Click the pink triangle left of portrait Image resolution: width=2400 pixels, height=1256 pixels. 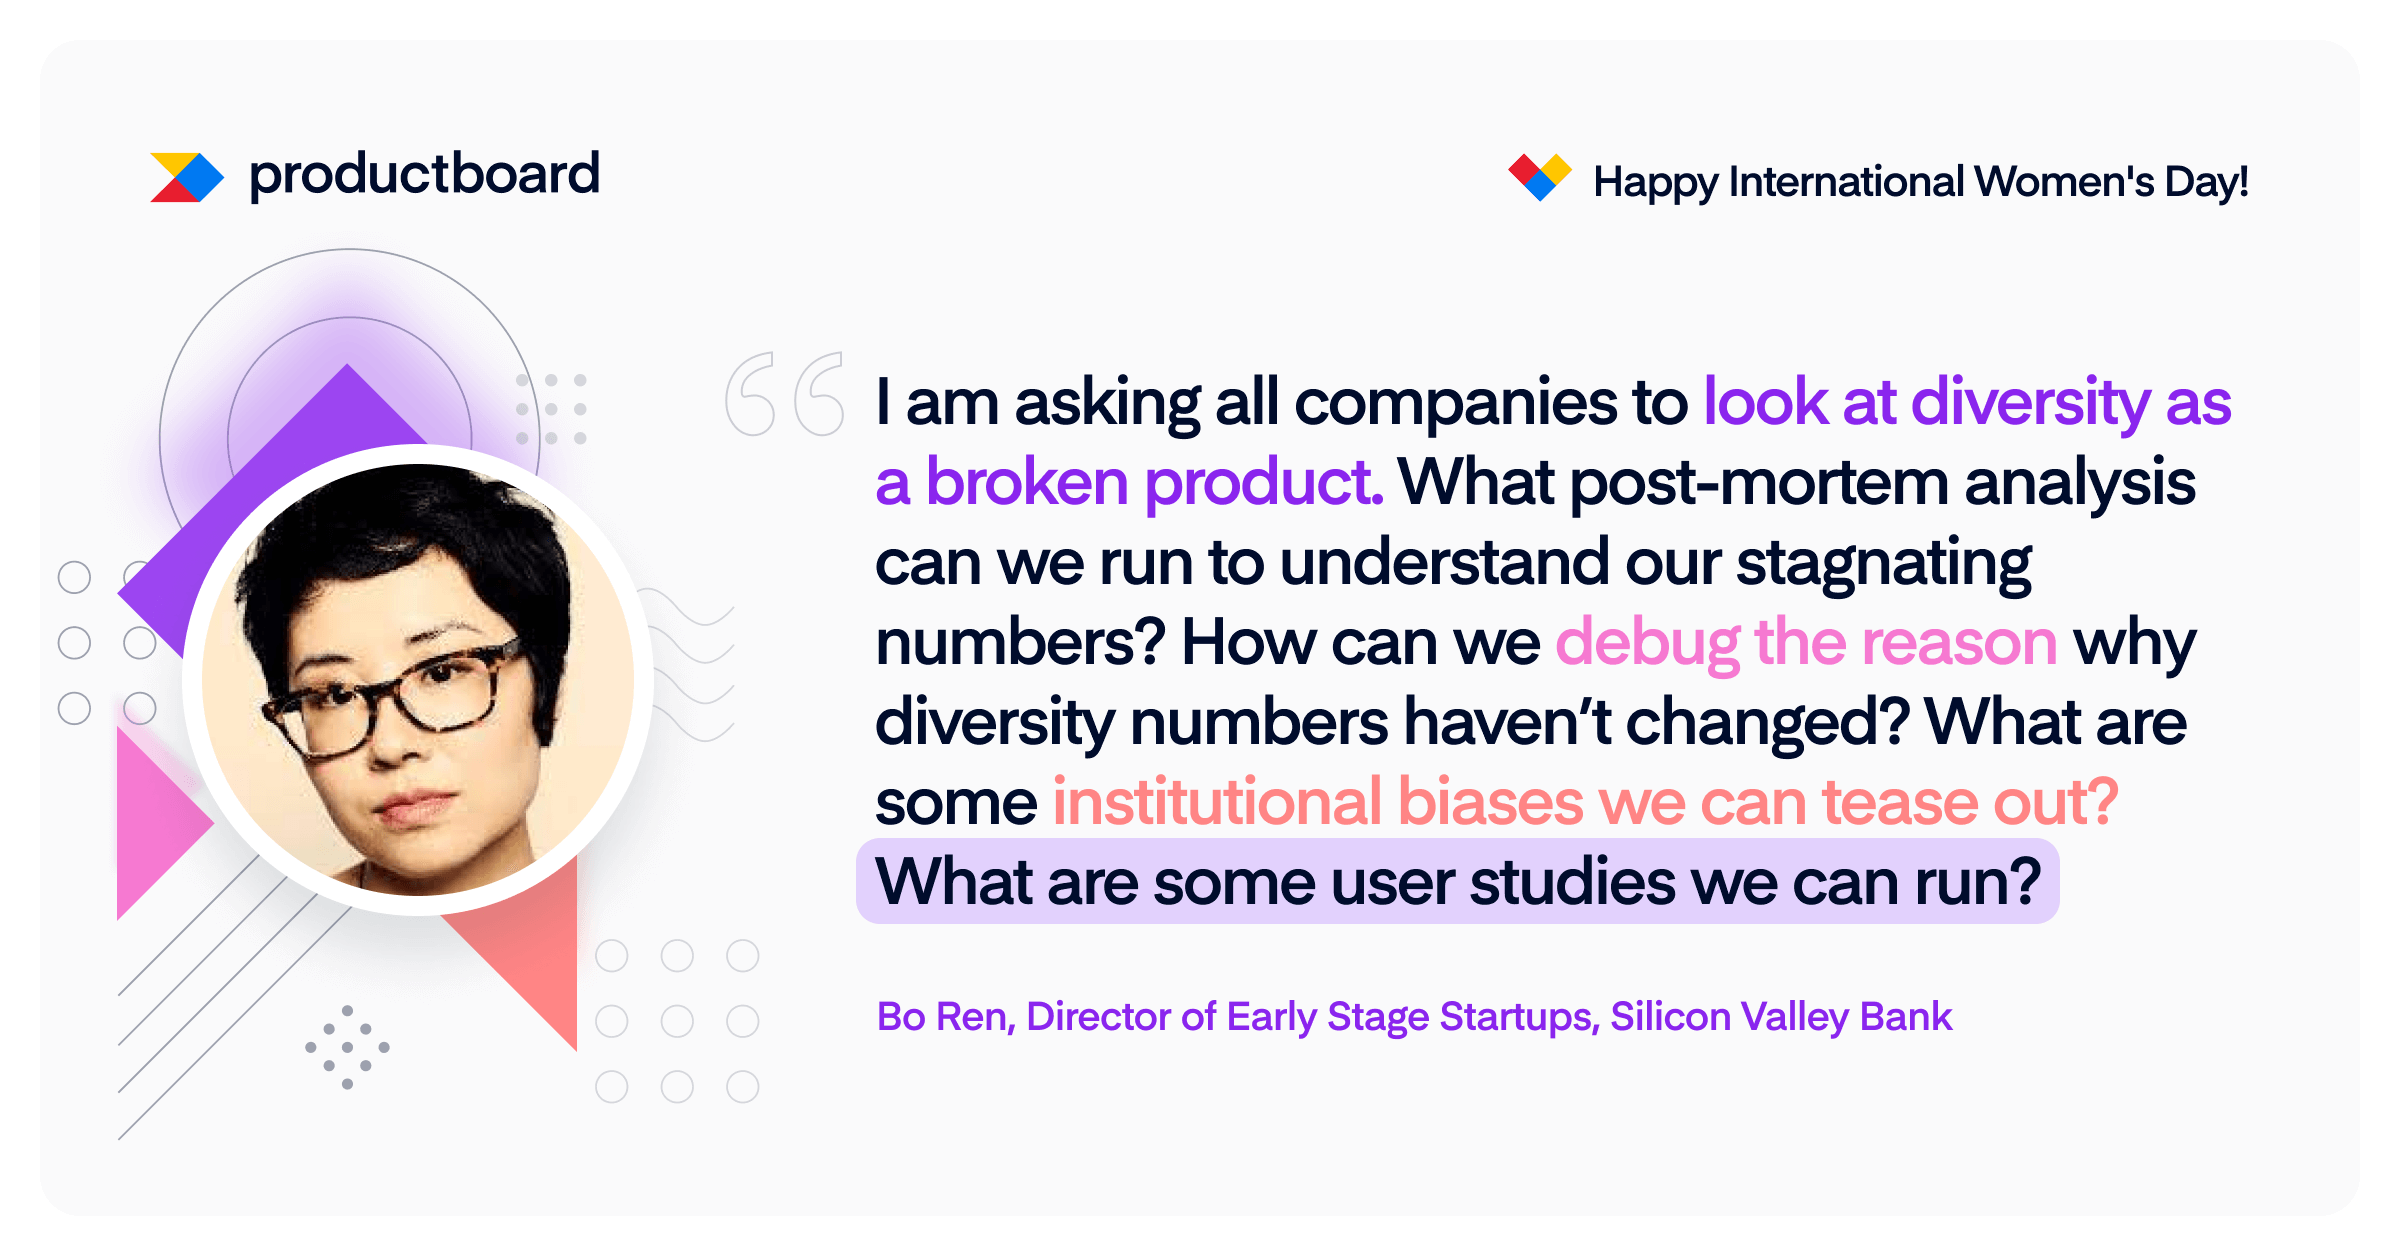[160, 822]
